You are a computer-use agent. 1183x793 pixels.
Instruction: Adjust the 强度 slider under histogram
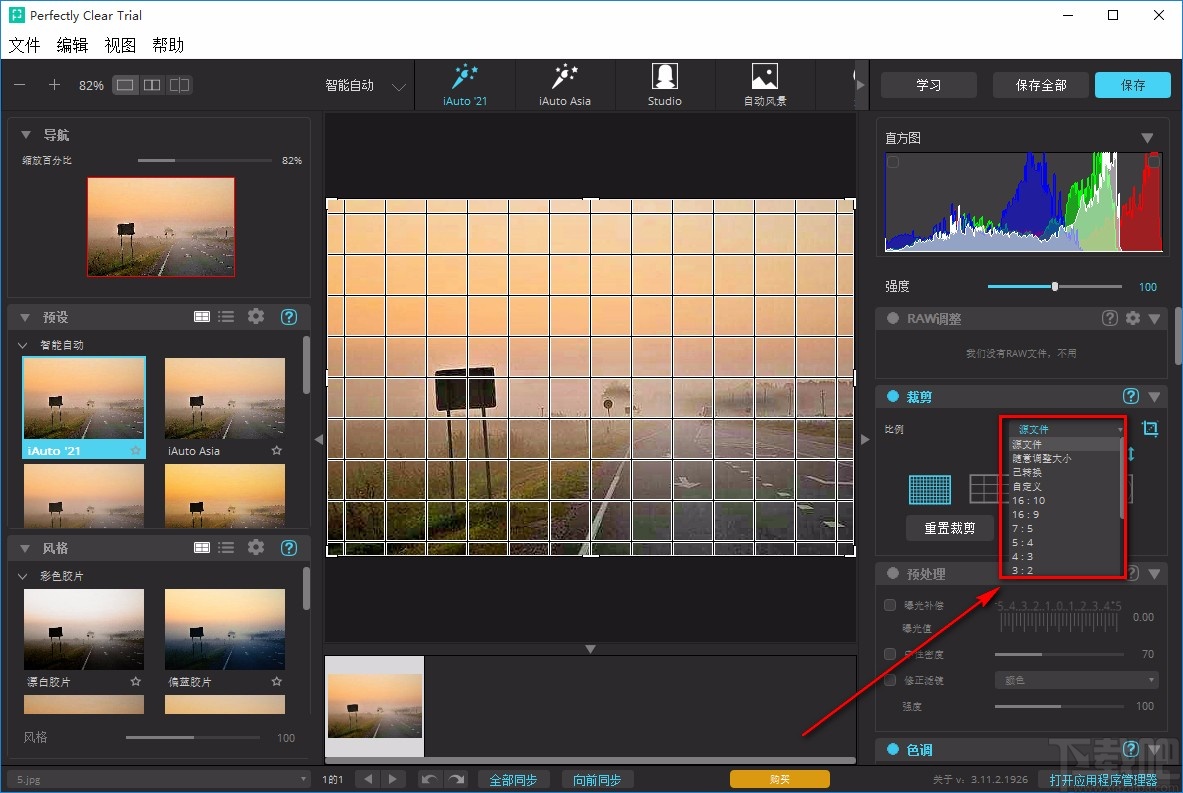(1054, 287)
